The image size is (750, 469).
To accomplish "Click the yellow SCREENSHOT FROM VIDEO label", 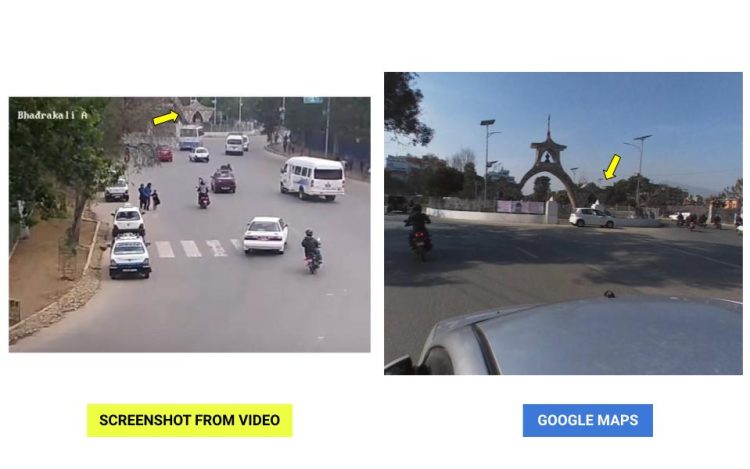I will [x=189, y=420].
